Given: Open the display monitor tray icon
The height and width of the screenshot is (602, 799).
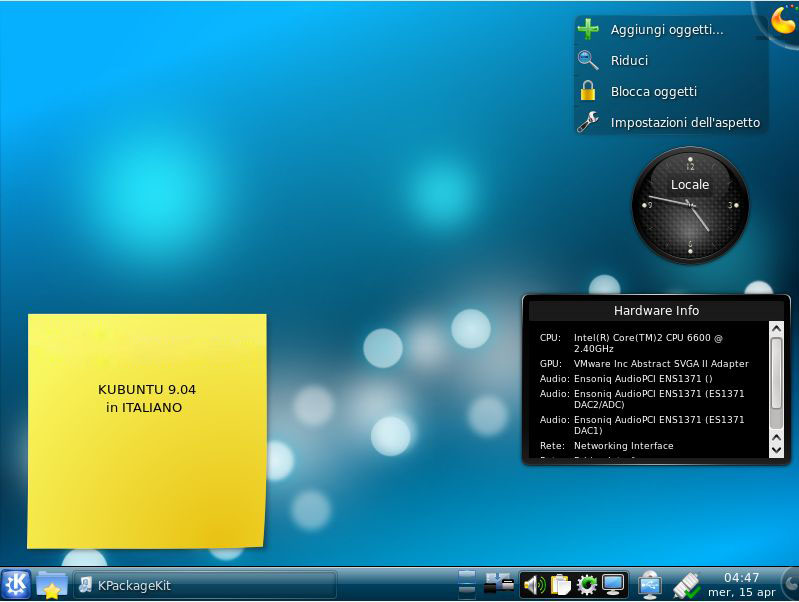Looking at the screenshot, I should click(x=613, y=585).
